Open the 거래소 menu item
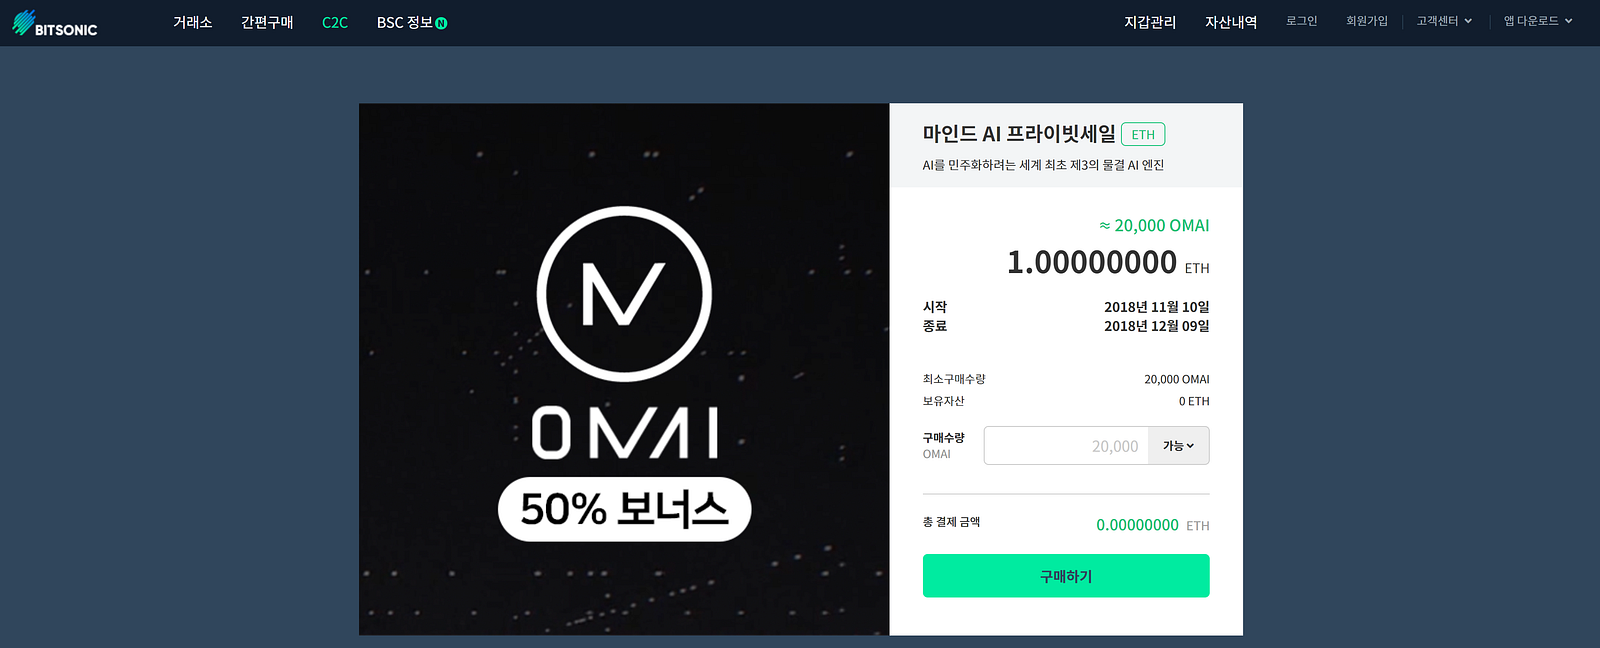Viewport: 1600px width, 648px height. coord(193,22)
